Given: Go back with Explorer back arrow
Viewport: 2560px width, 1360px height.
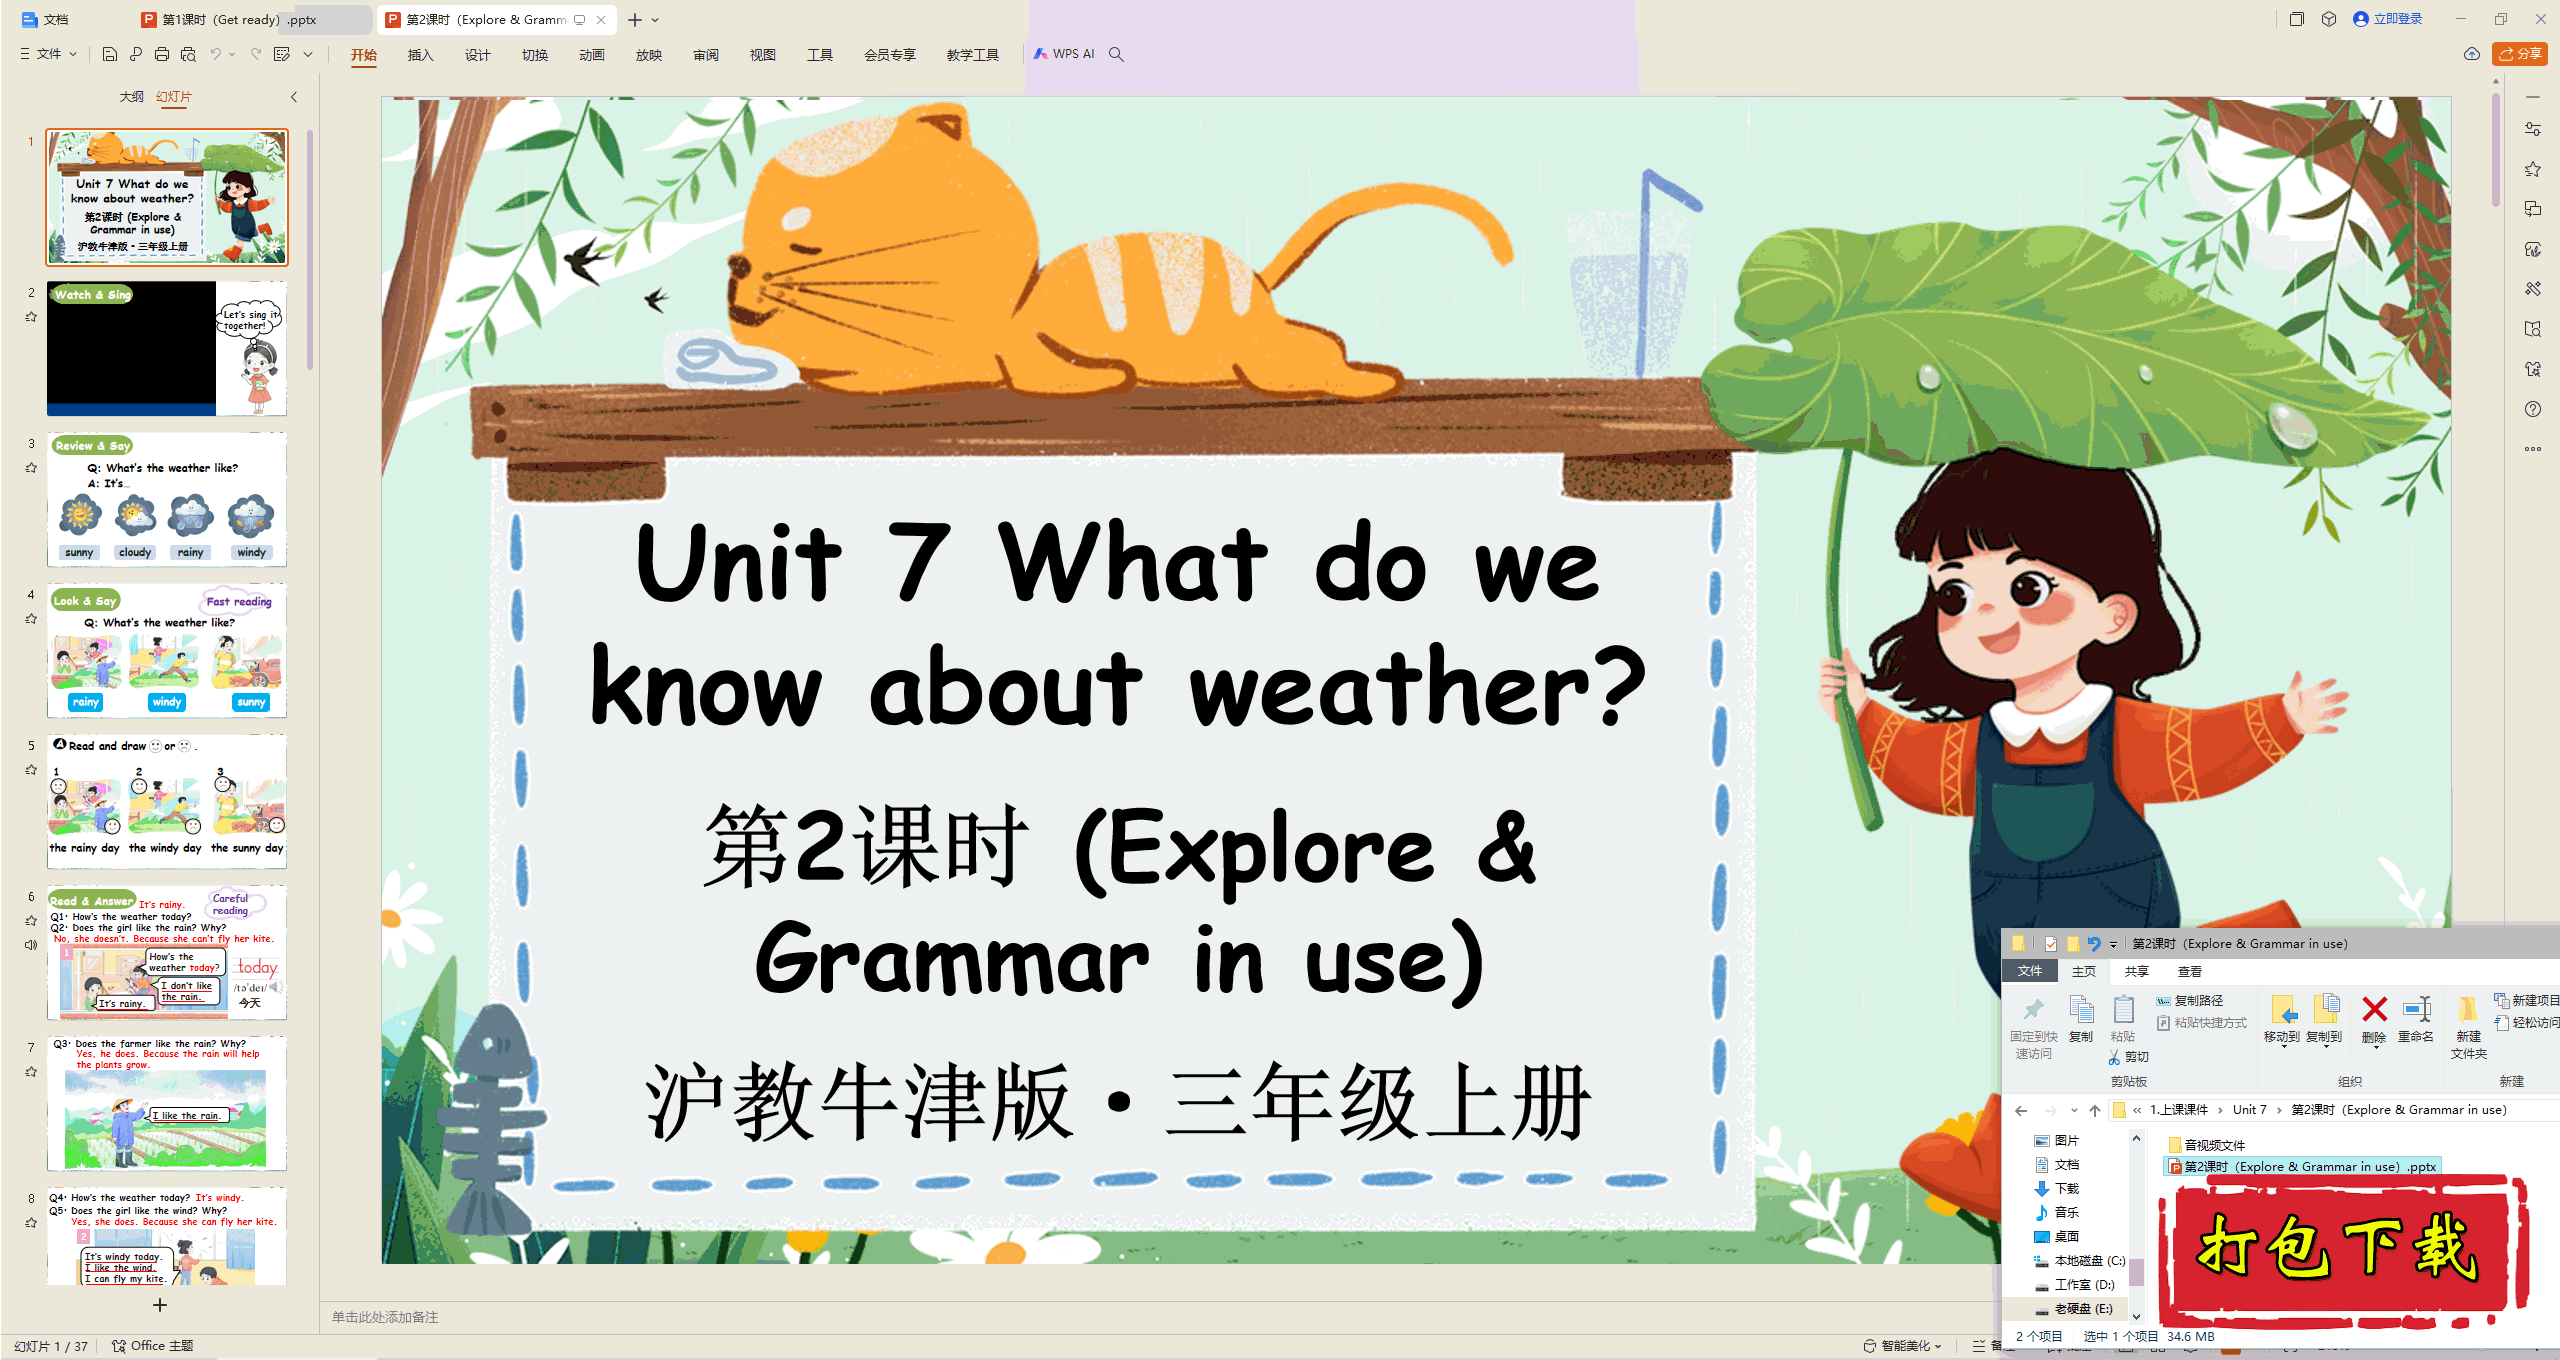Looking at the screenshot, I should pos(2021,1110).
